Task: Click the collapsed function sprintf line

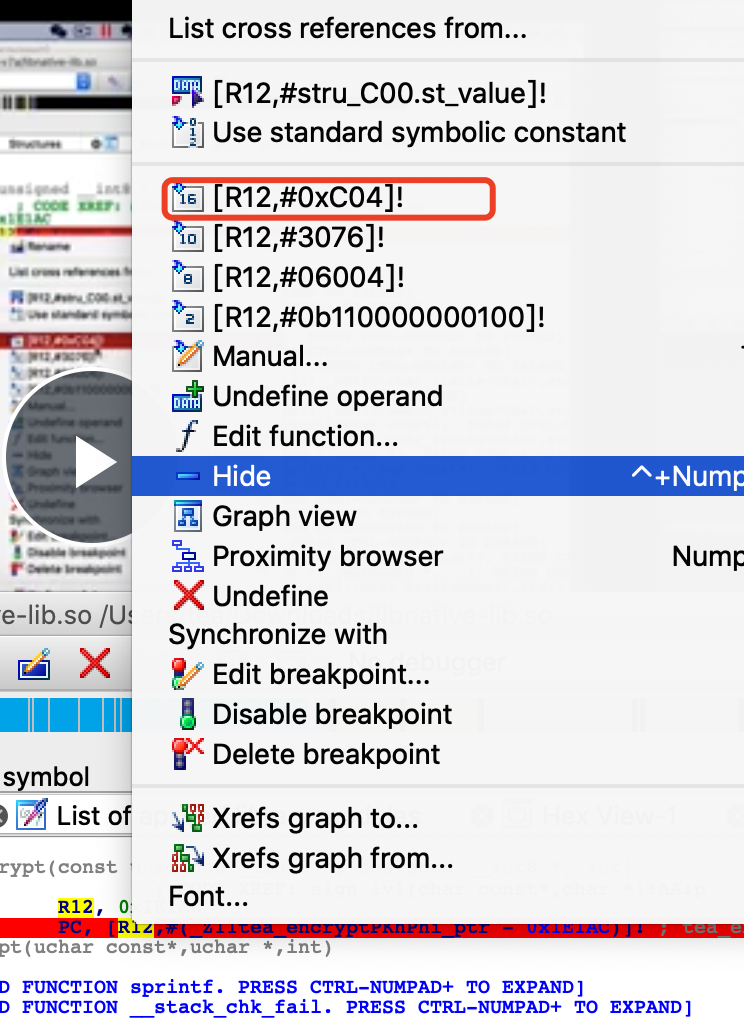Action: click(292, 987)
